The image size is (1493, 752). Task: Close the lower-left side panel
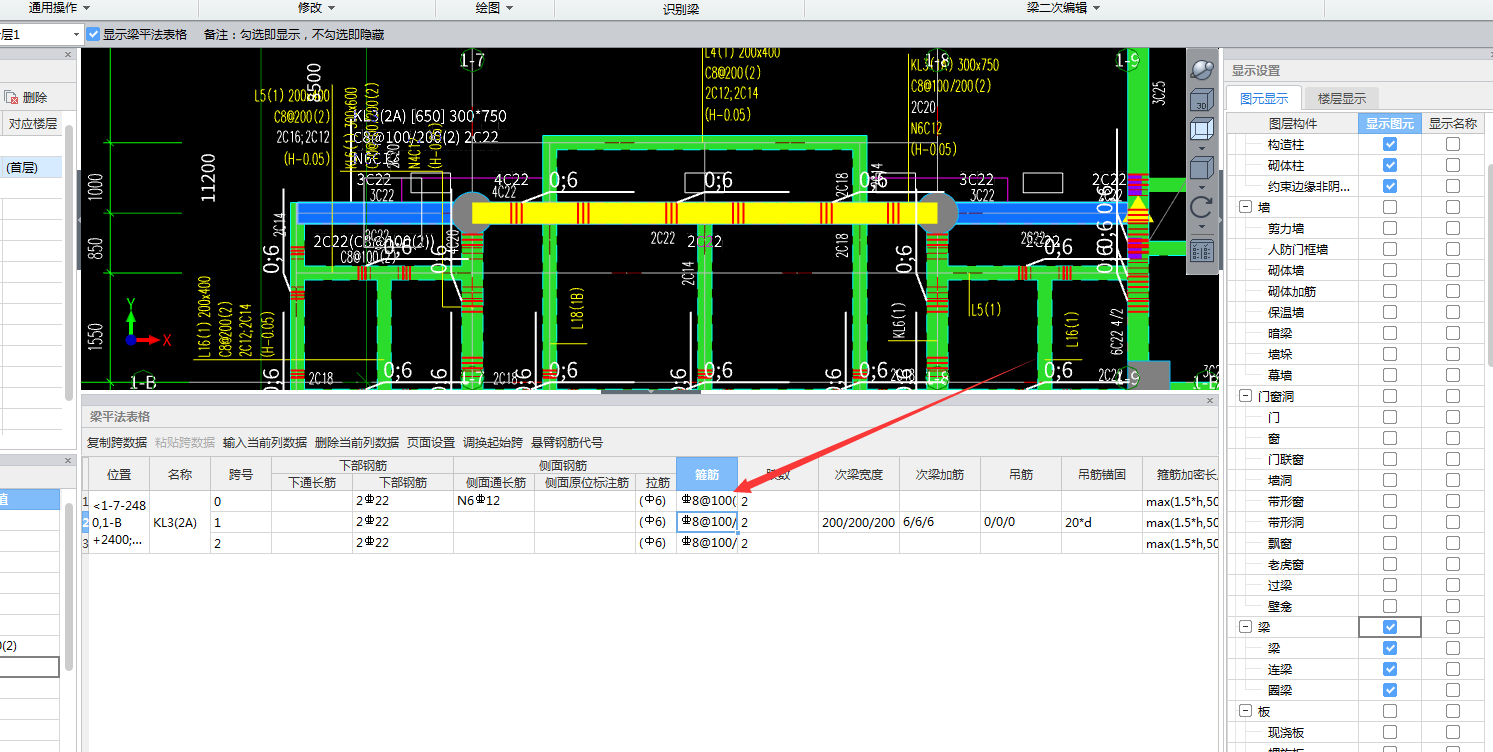(69, 460)
